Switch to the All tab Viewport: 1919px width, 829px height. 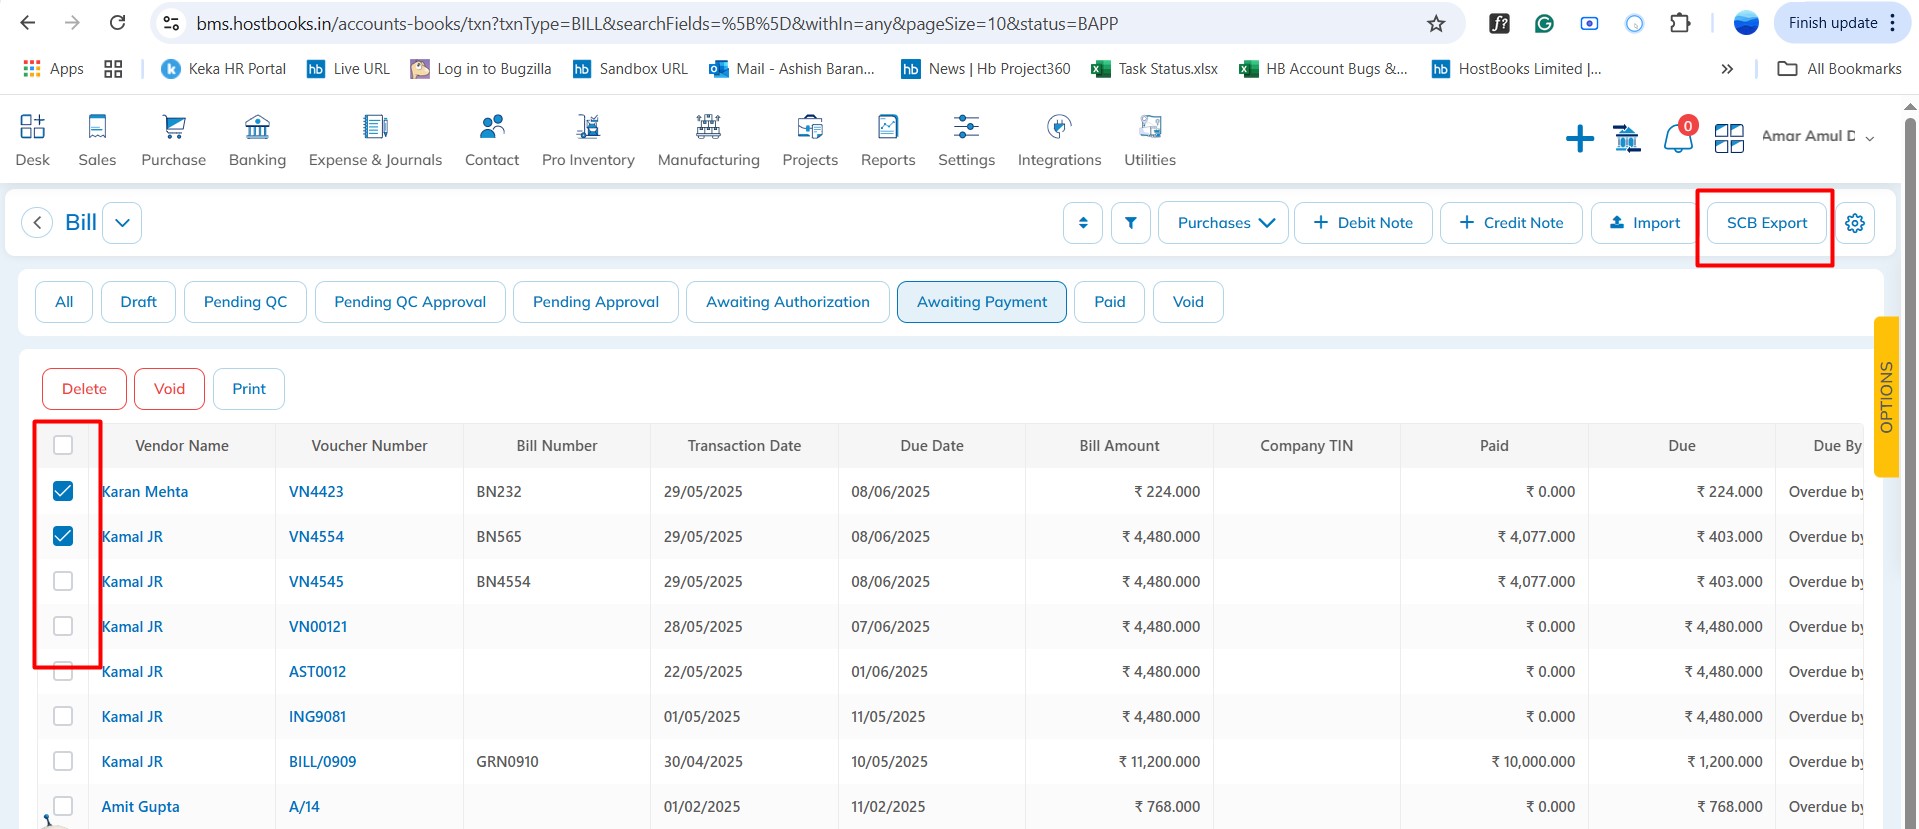(x=64, y=302)
